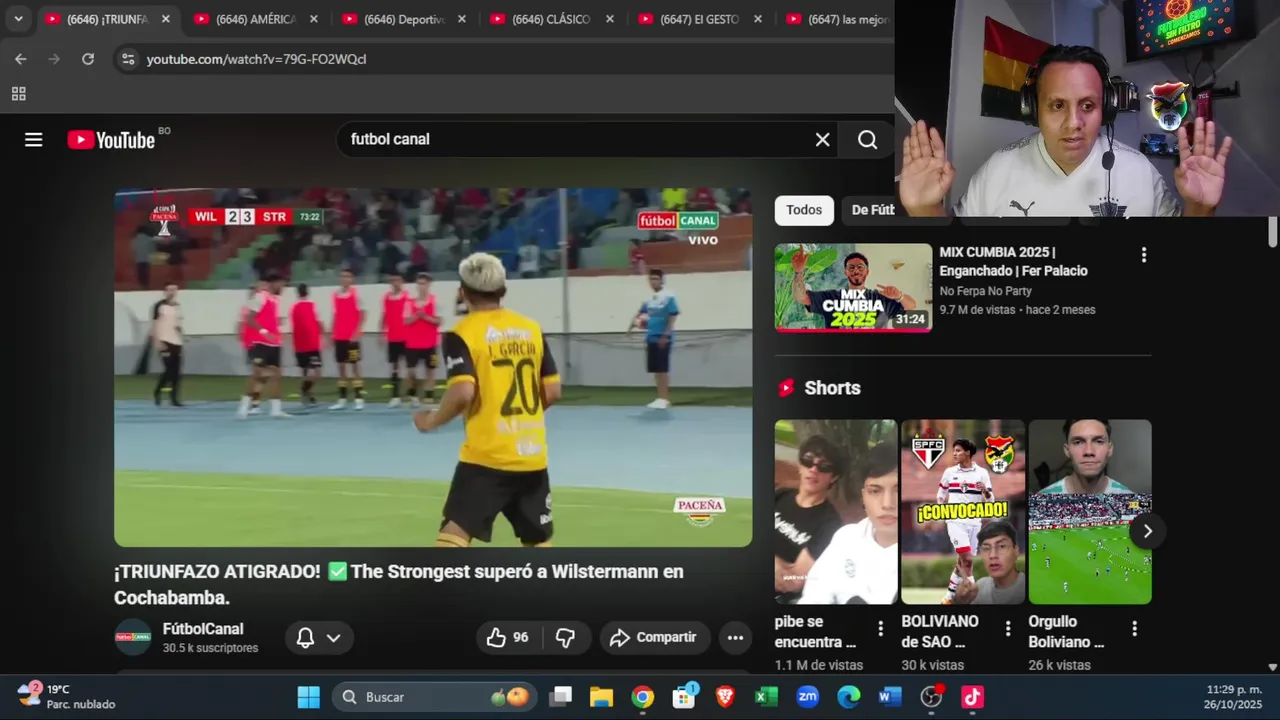Go forward in browser history
The height and width of the screenshot is (720, 1280).
tap(54, 59)
